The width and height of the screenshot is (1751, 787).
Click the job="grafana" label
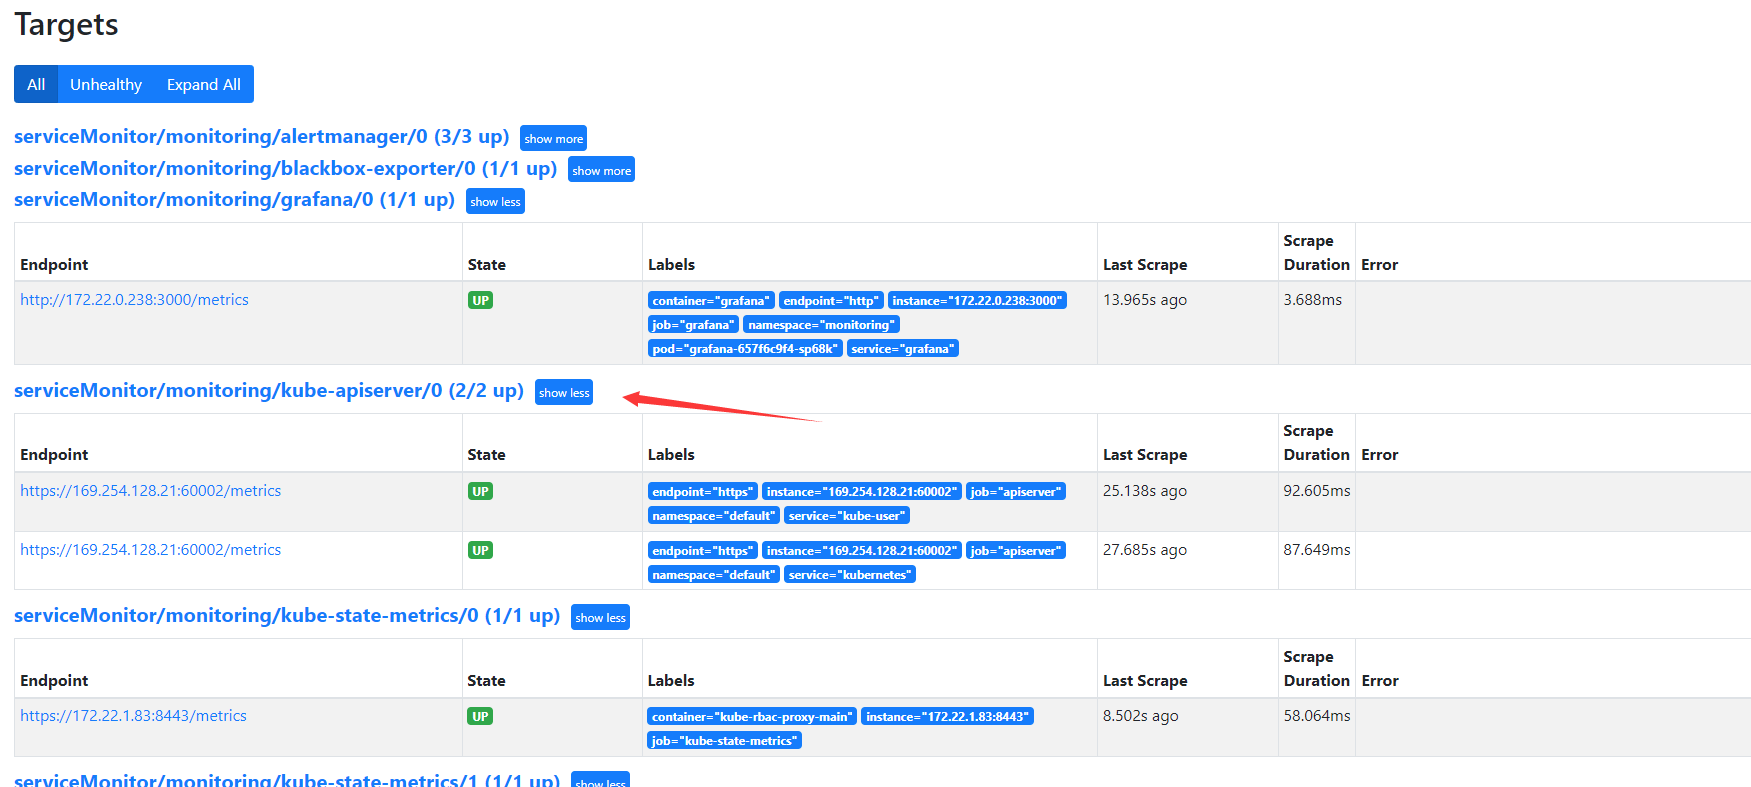pyautogui.click(x=693, y=325)
